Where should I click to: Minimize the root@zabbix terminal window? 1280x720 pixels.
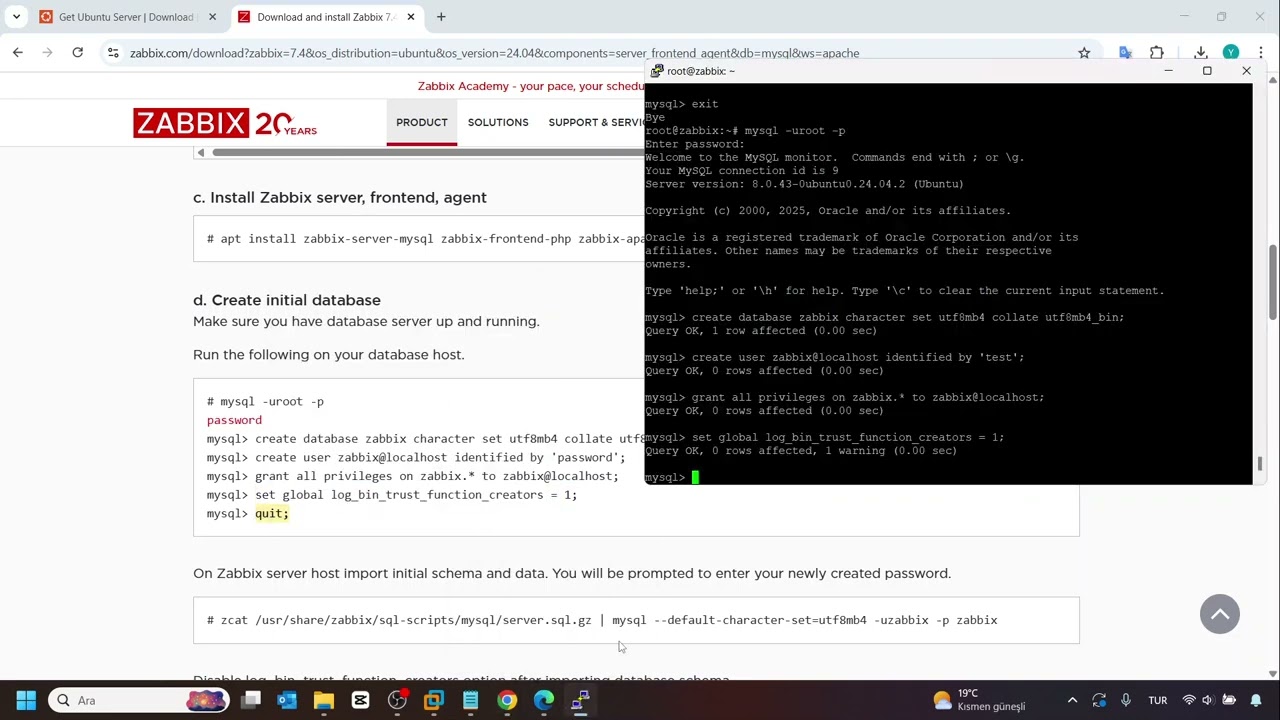click(x=1168, y=71)
